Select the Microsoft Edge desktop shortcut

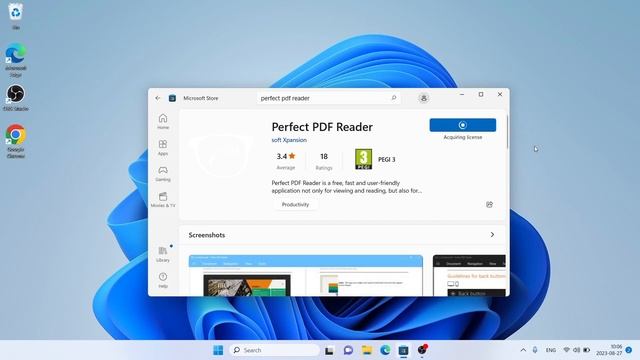pos(16,60)
